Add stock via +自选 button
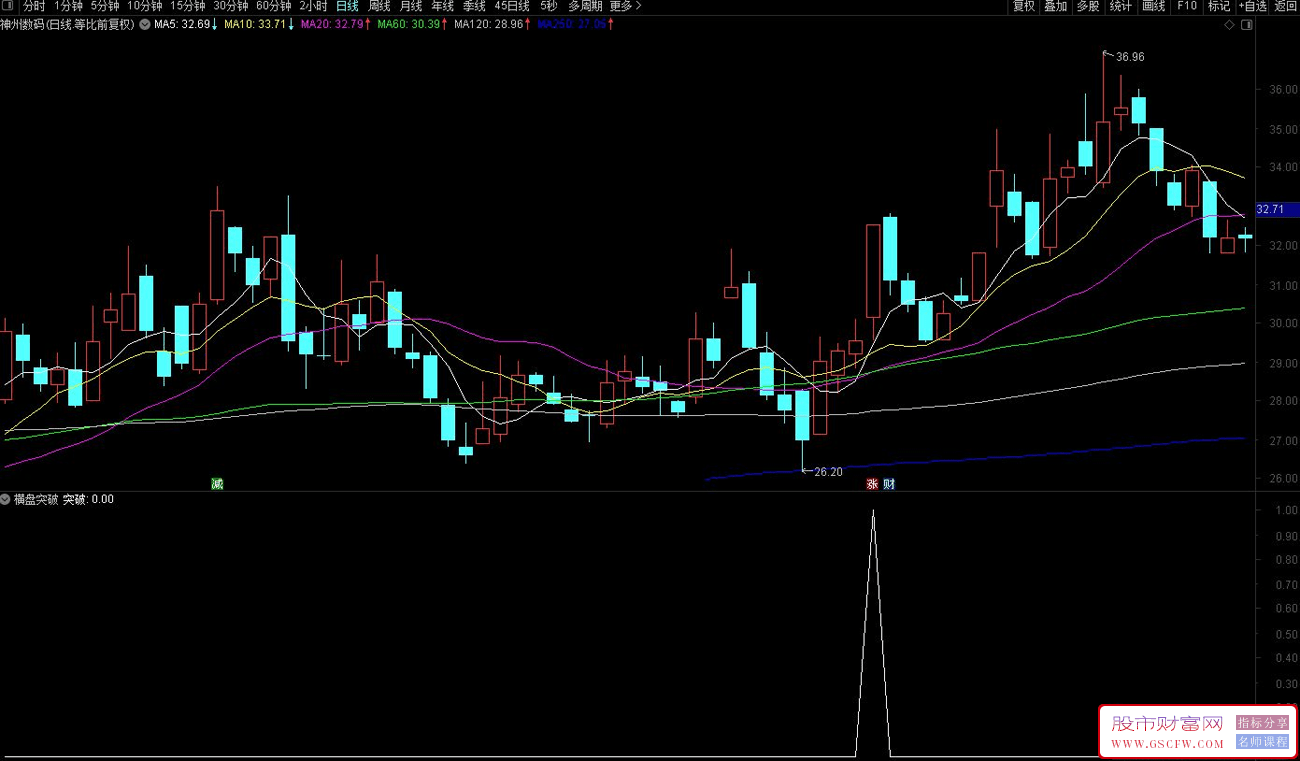1300x761 pixels. (1252, 6)
